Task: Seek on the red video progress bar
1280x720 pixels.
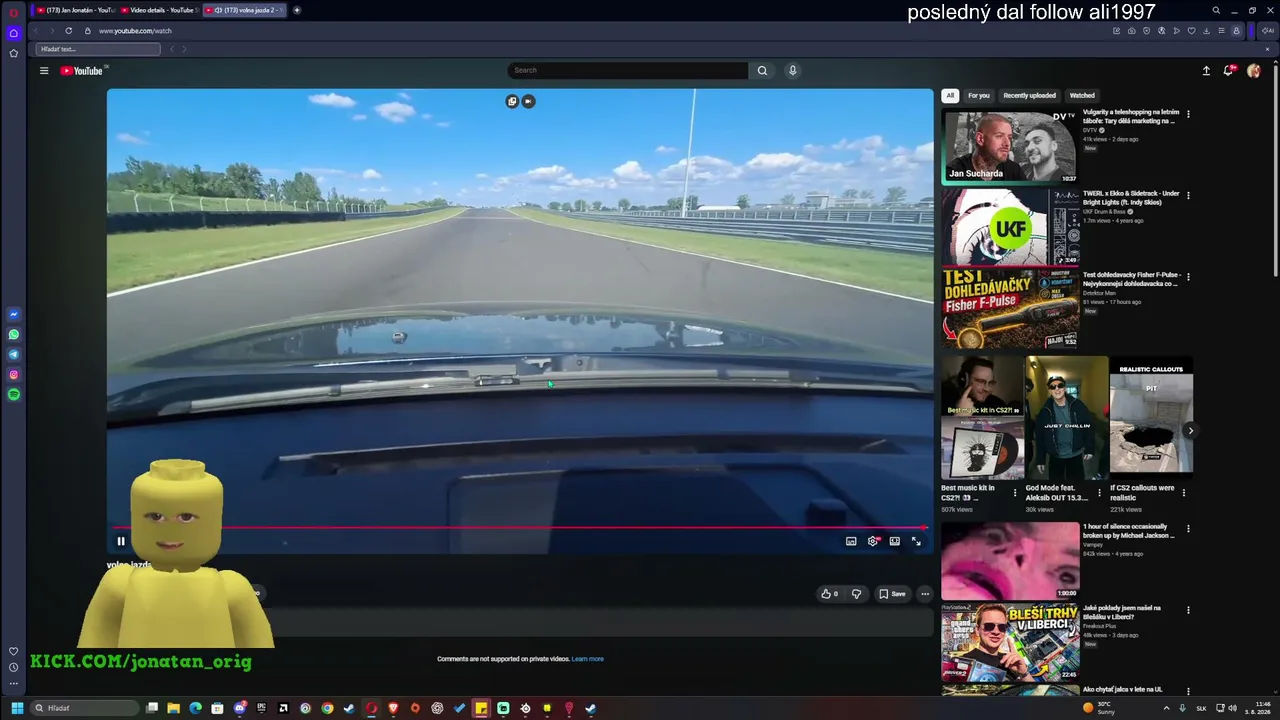Action: (520, 527)
